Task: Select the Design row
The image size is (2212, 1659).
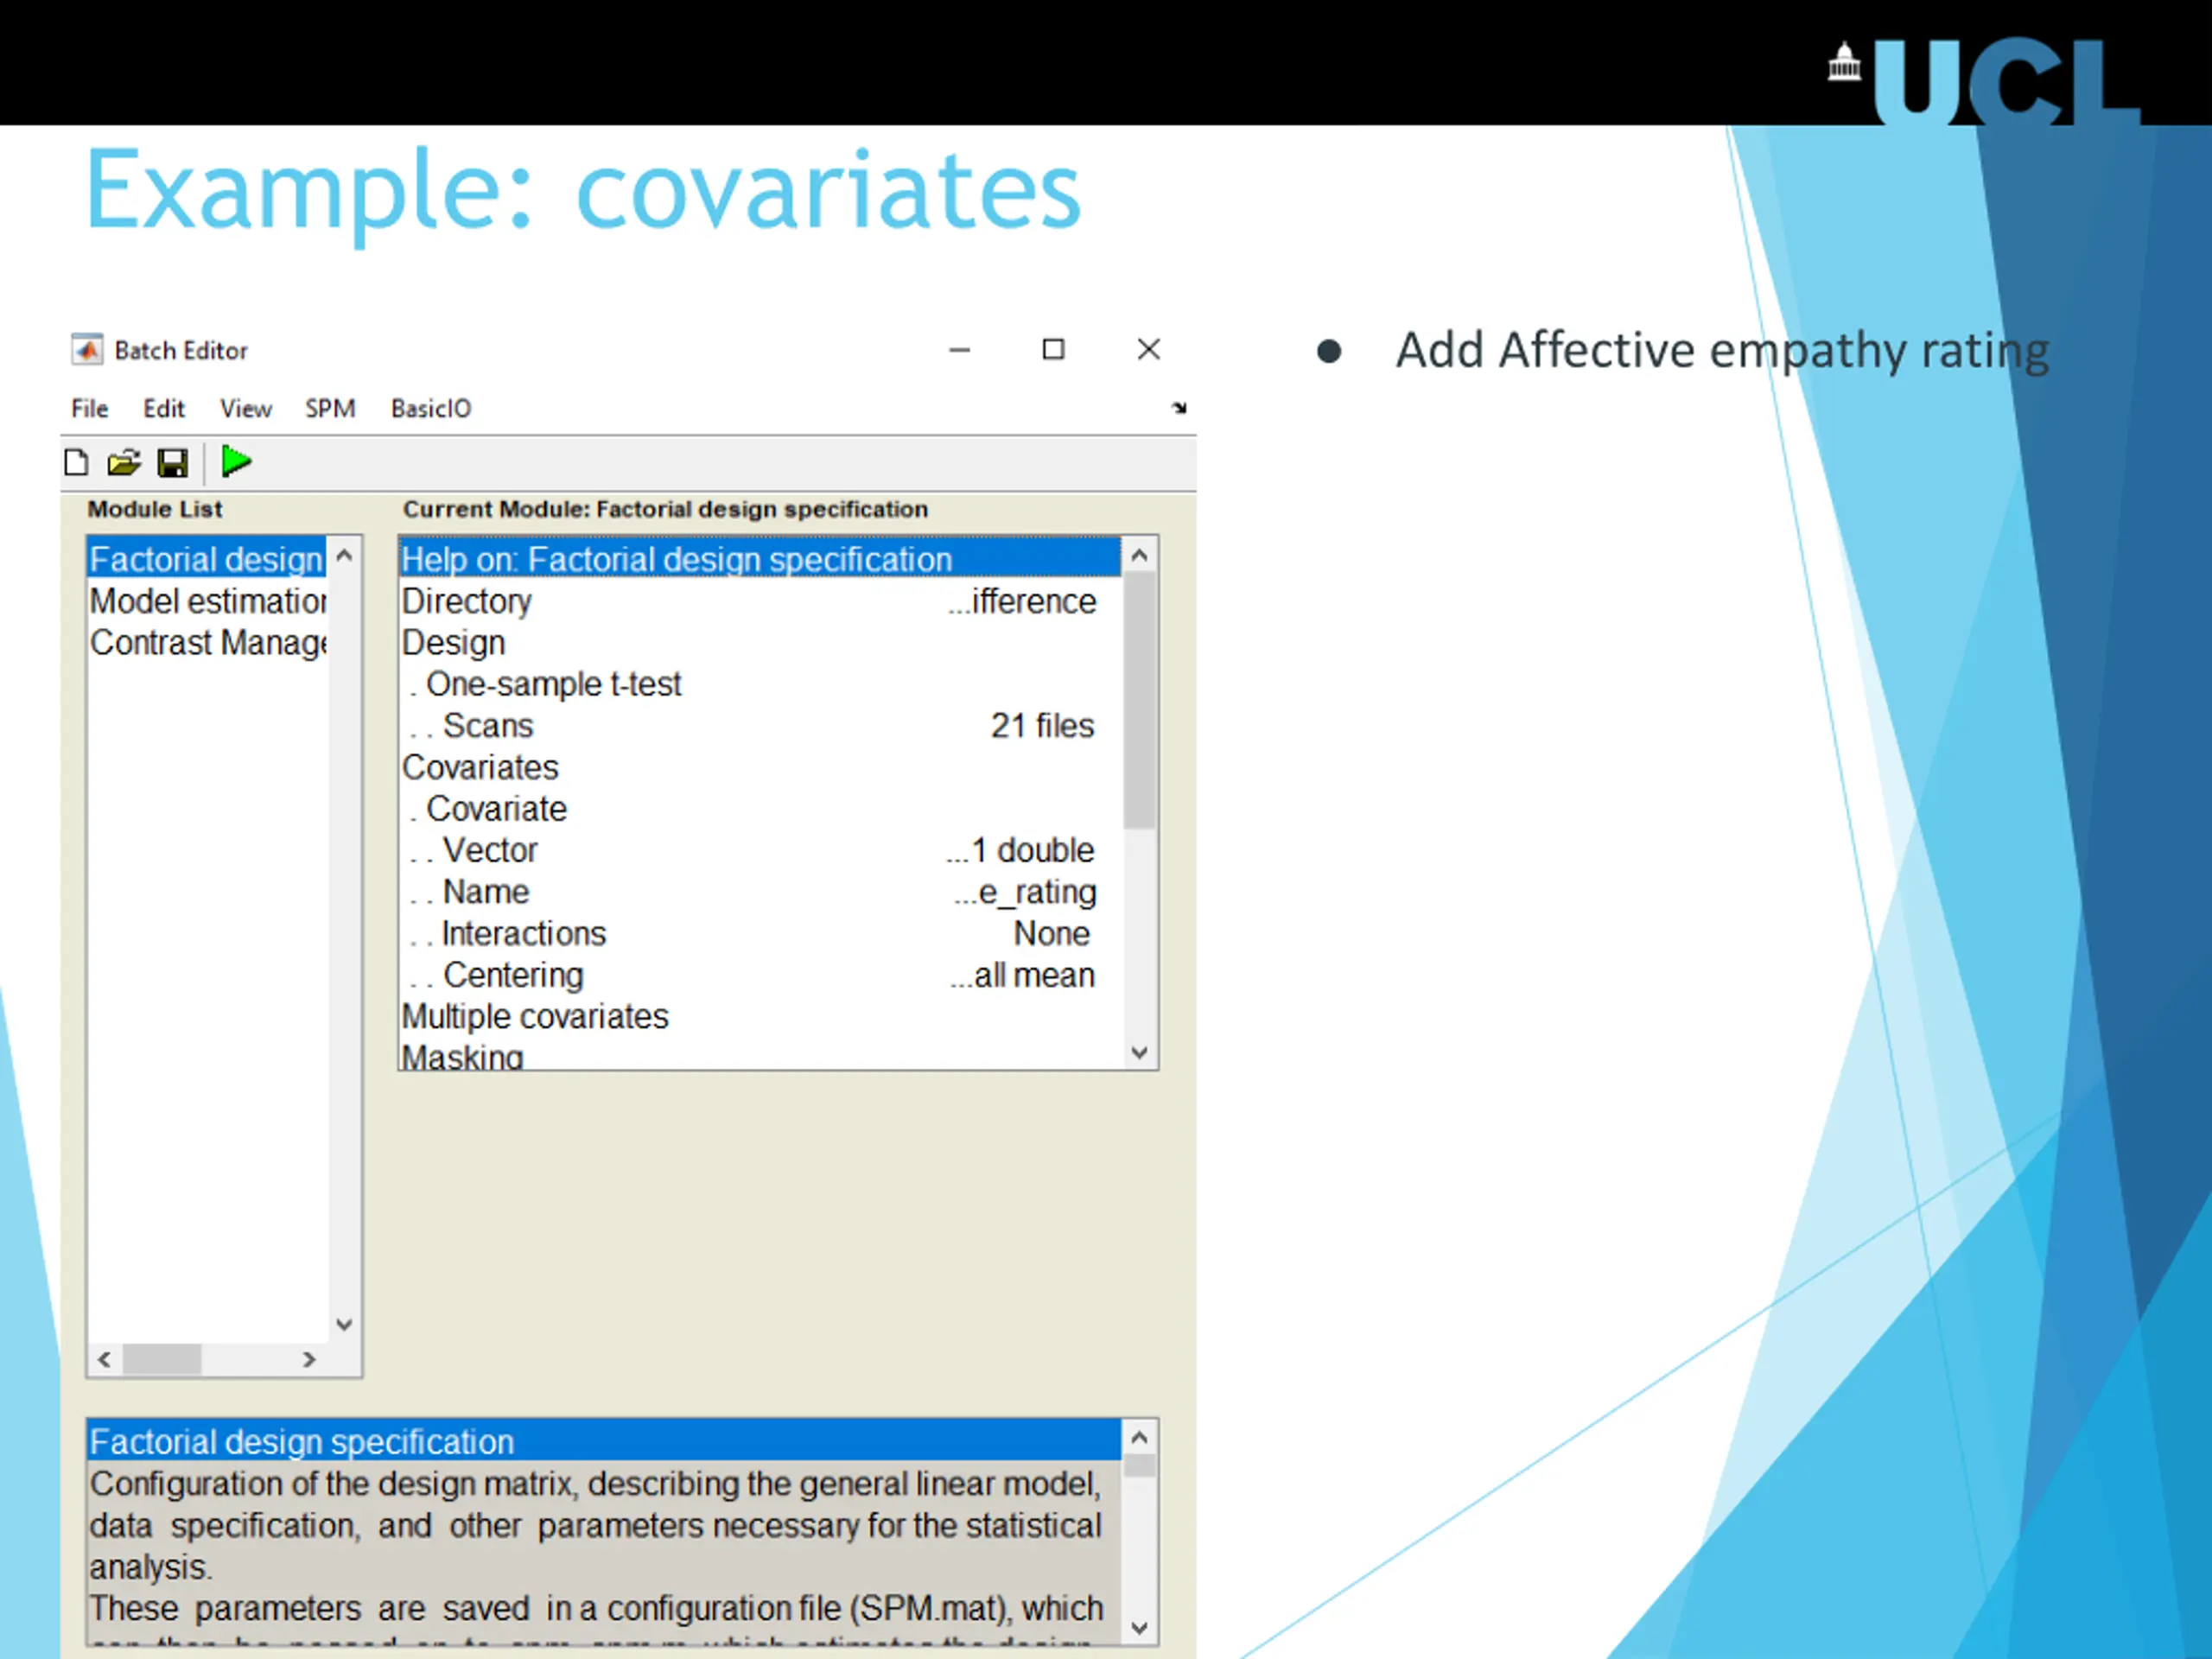Action: point(760,642)
